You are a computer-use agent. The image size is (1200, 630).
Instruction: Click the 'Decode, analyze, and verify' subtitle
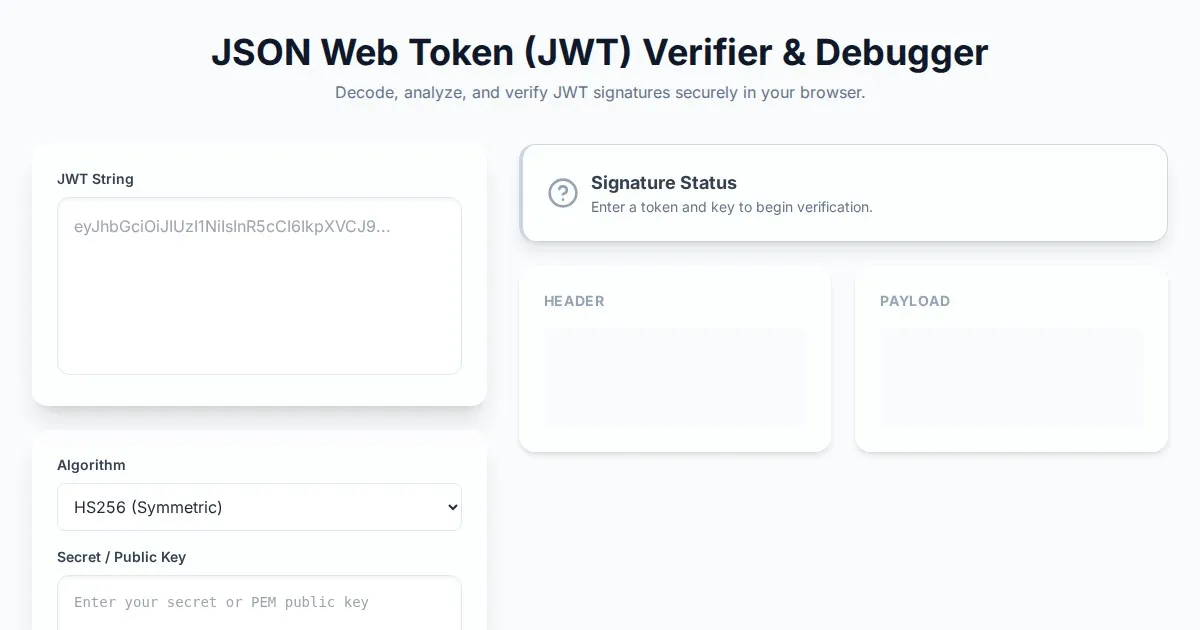click(x=599, y=93)
